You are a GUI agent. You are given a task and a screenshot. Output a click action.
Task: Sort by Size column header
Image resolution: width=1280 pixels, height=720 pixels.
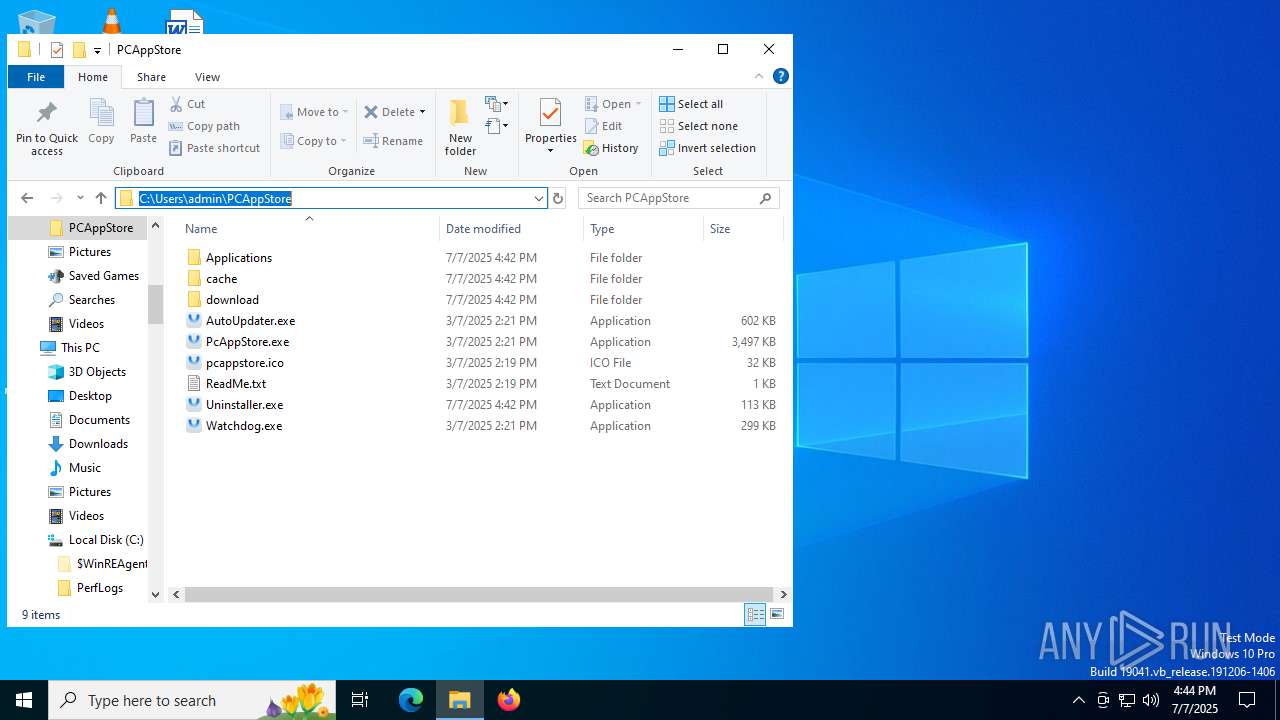(743, 229)
